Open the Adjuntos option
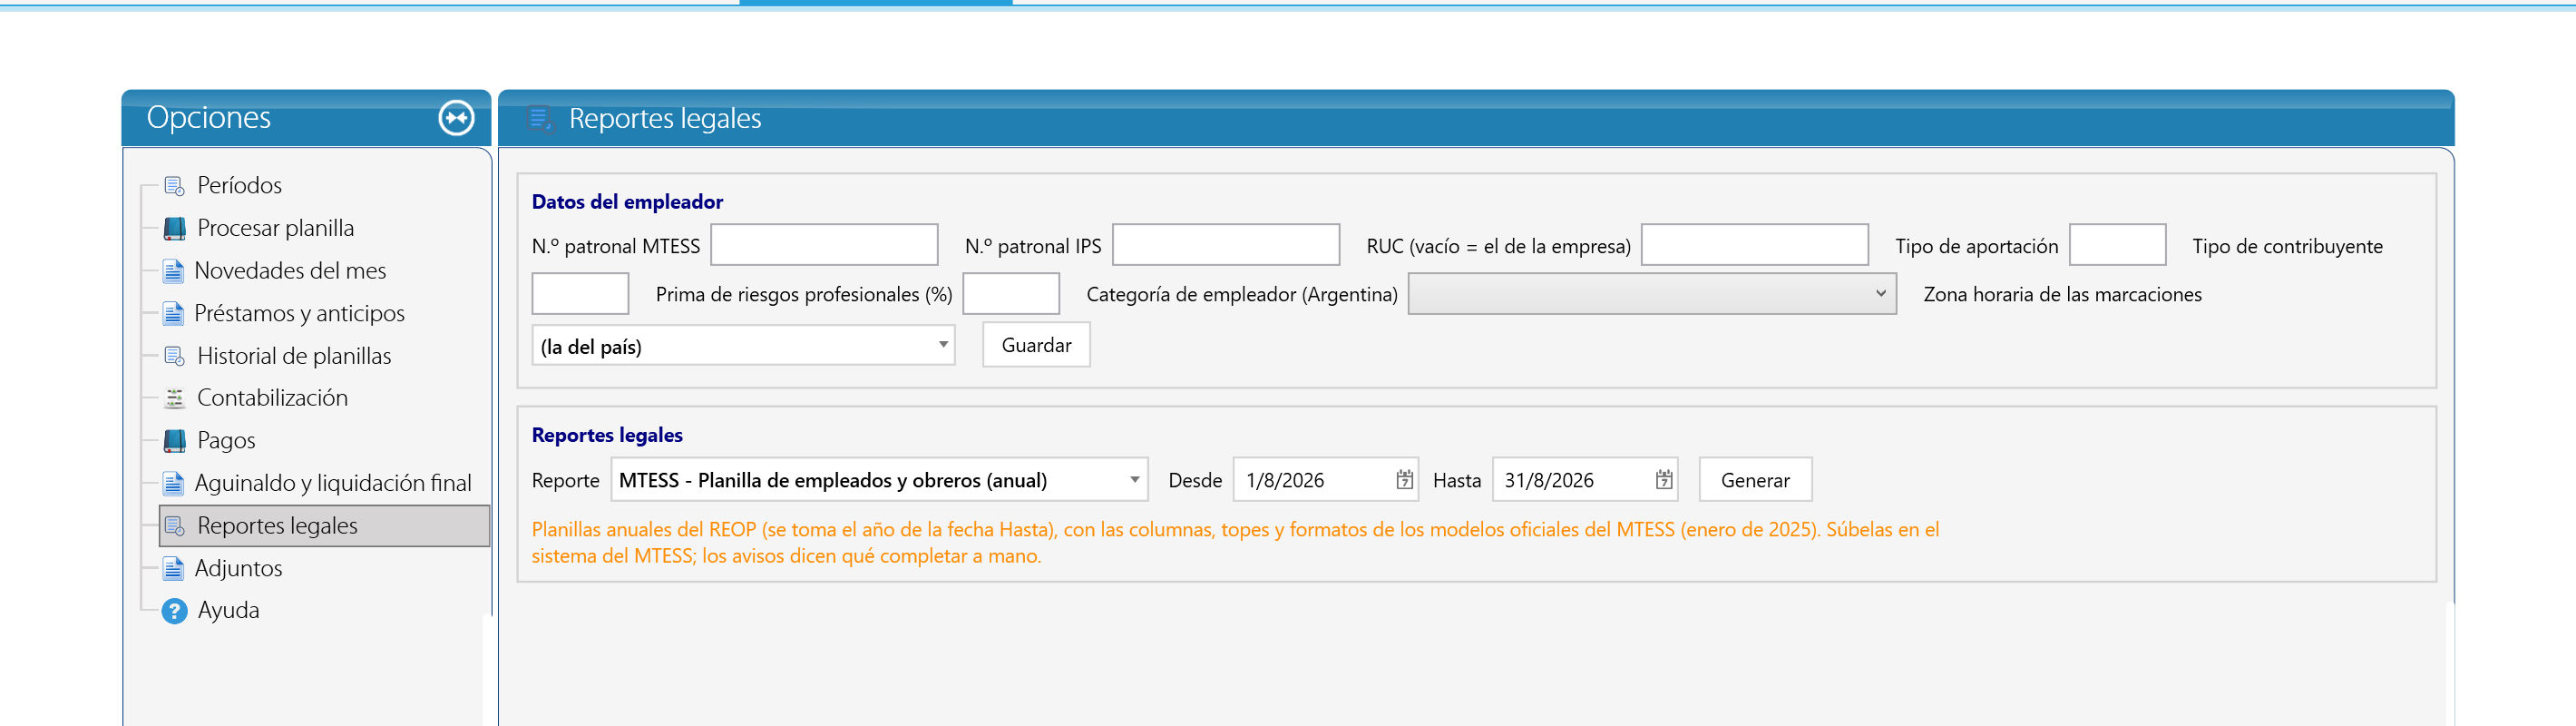The image size is (2576, 726). pos(238,569)
